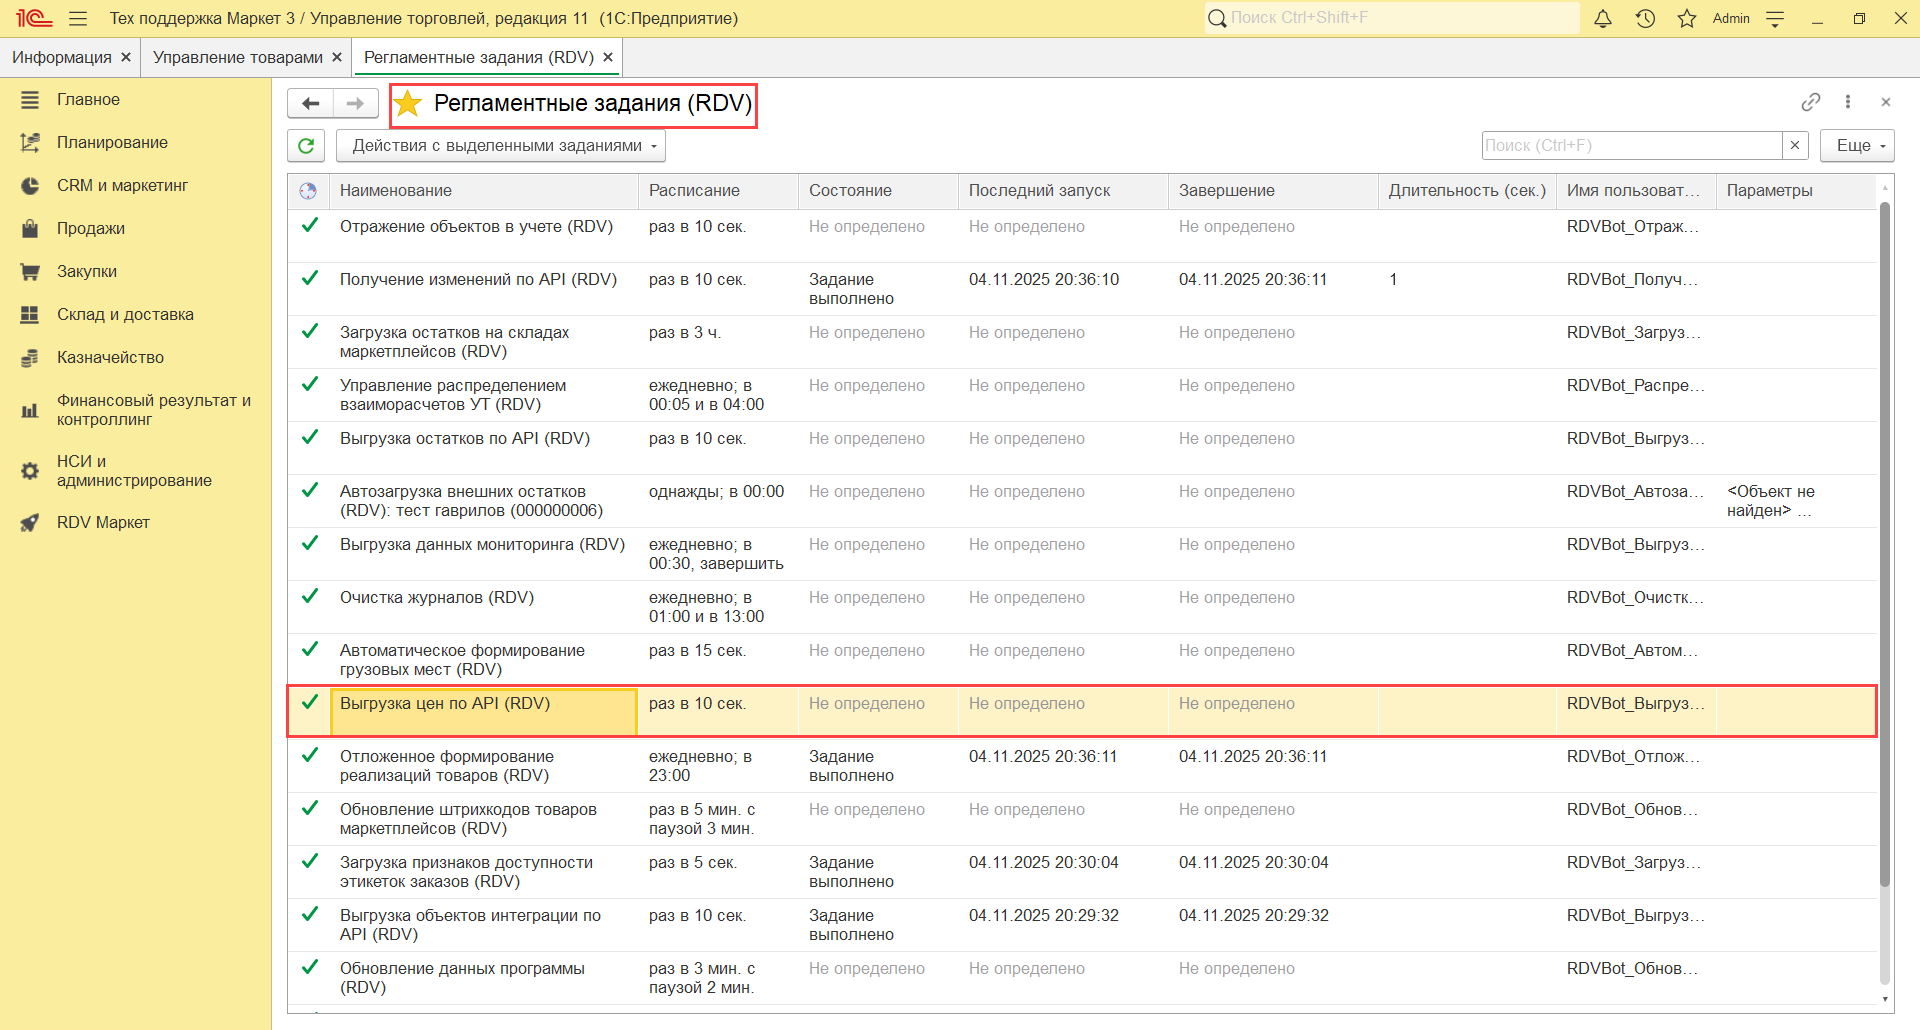Click the get link icon
Screen dimensions: 1920x1030
(1810, 102)
